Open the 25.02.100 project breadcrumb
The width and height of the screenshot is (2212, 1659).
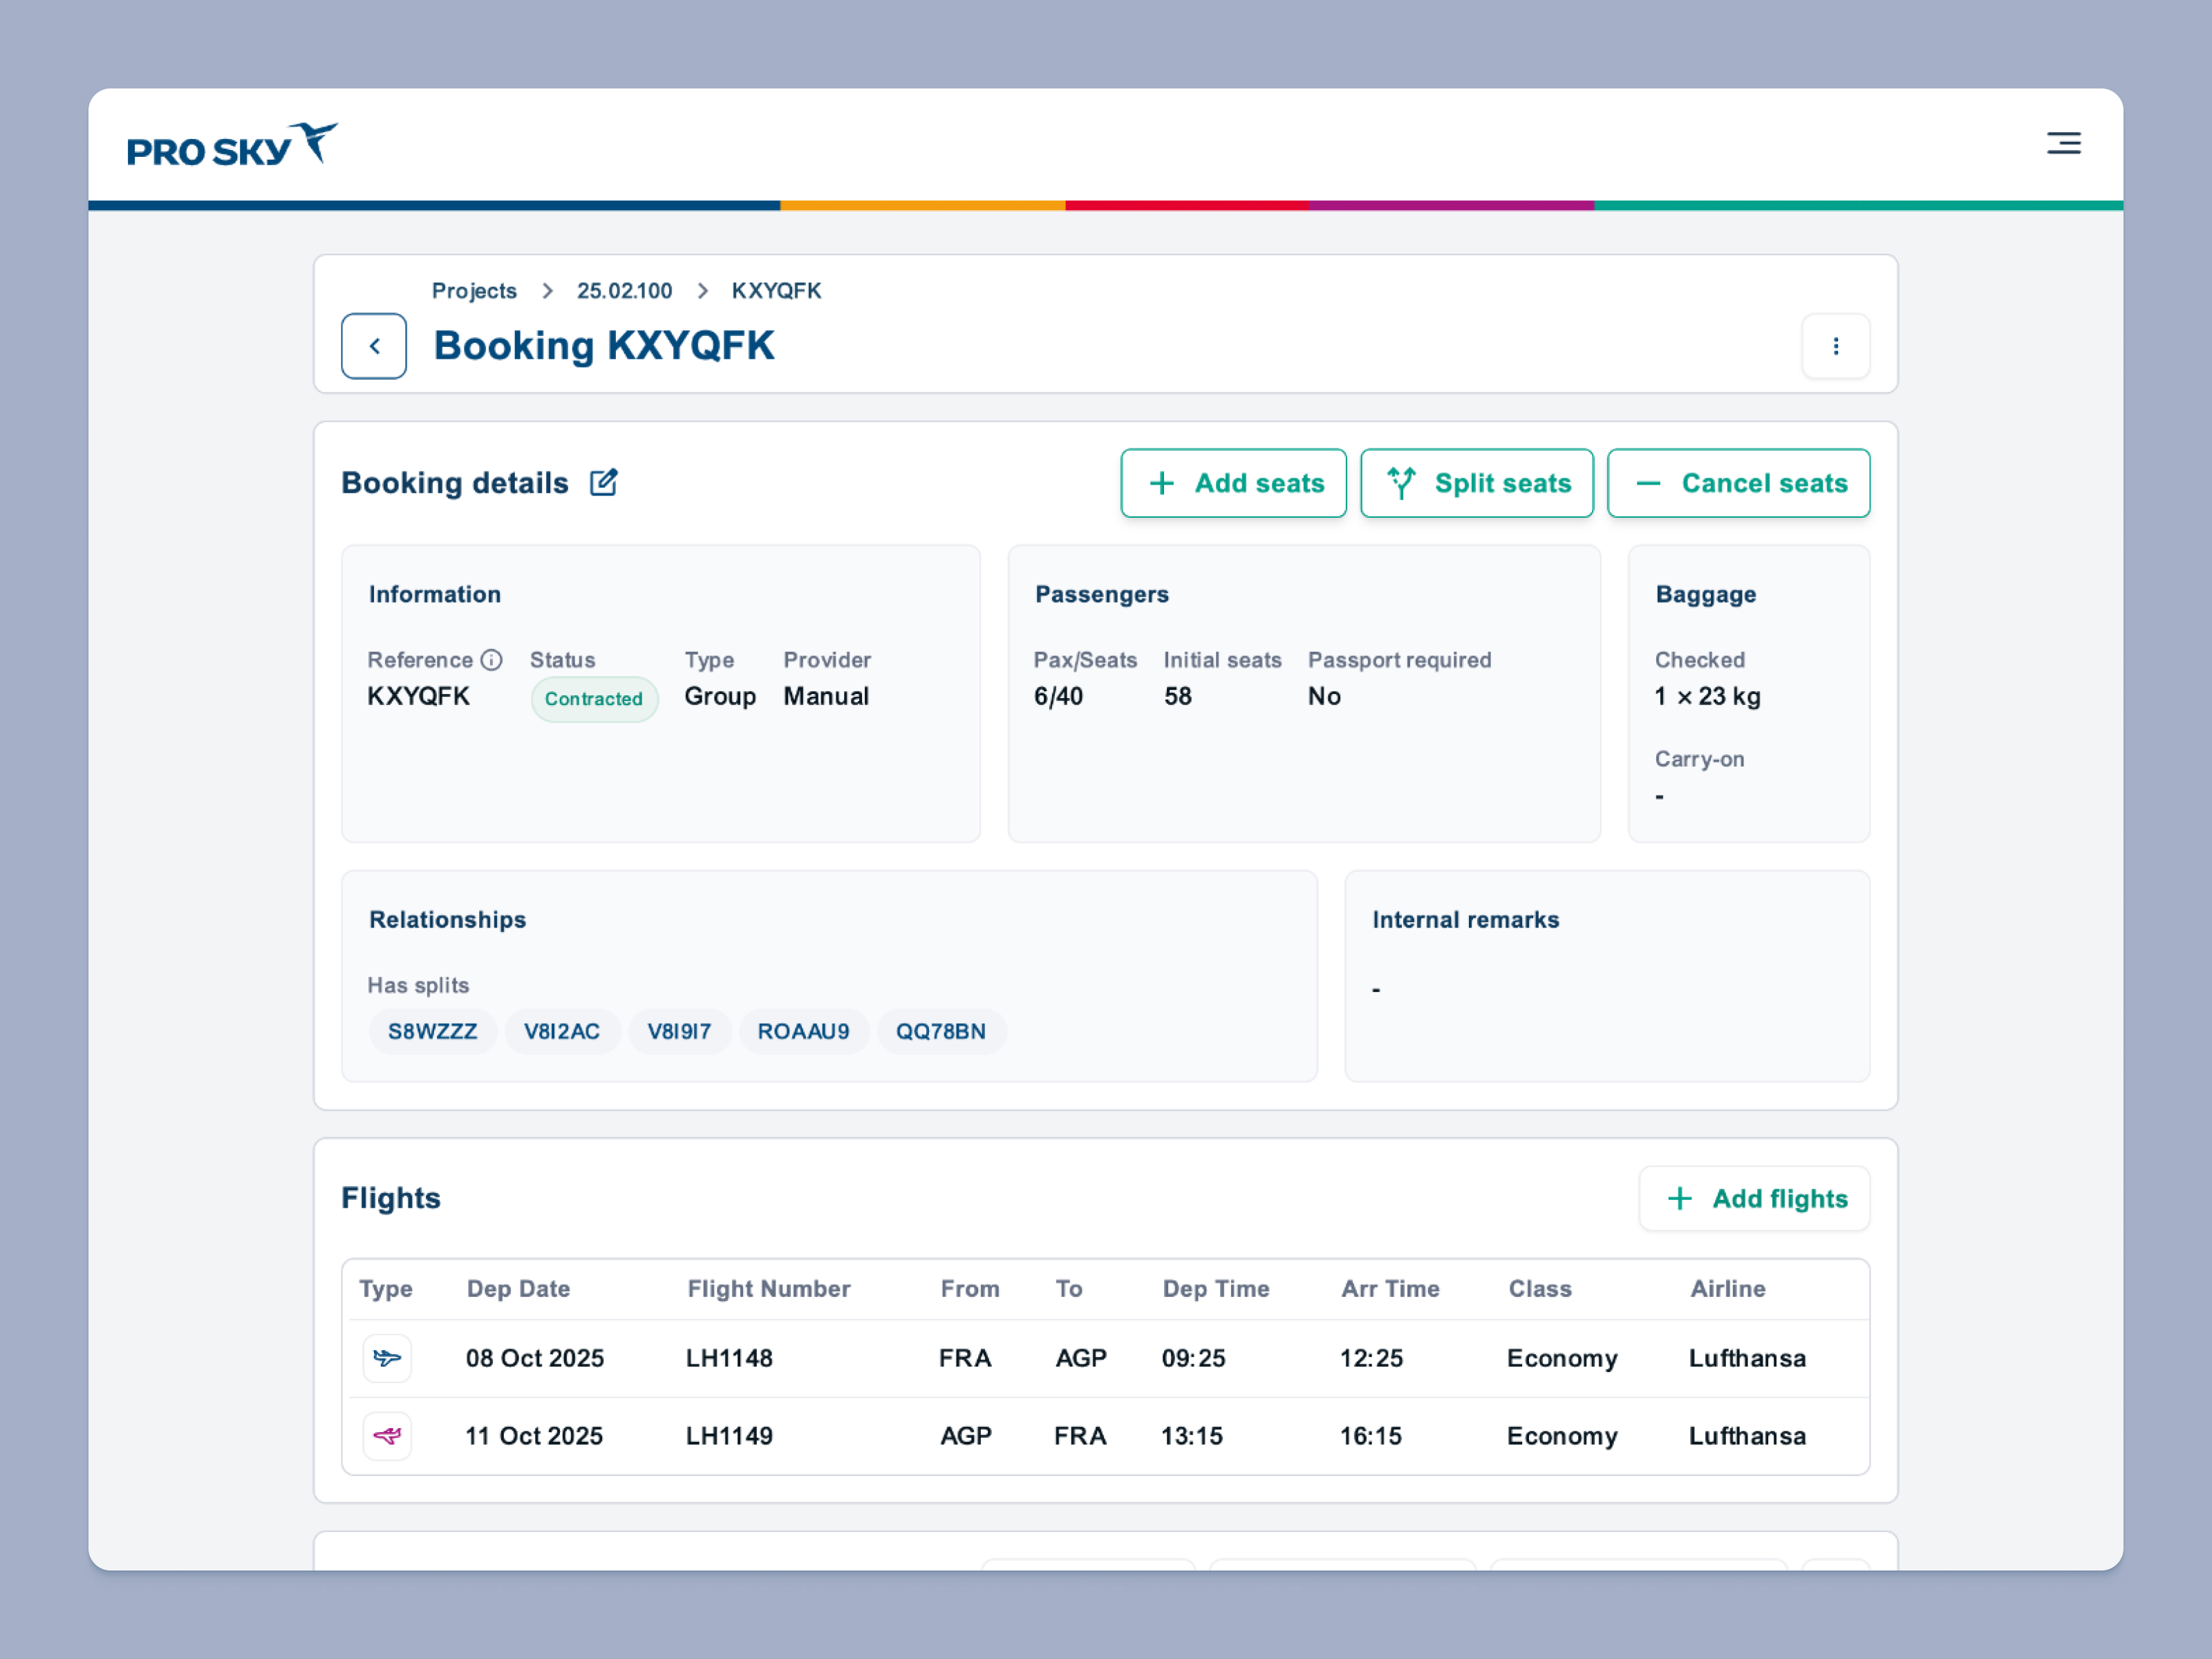(x=624, y=291)
